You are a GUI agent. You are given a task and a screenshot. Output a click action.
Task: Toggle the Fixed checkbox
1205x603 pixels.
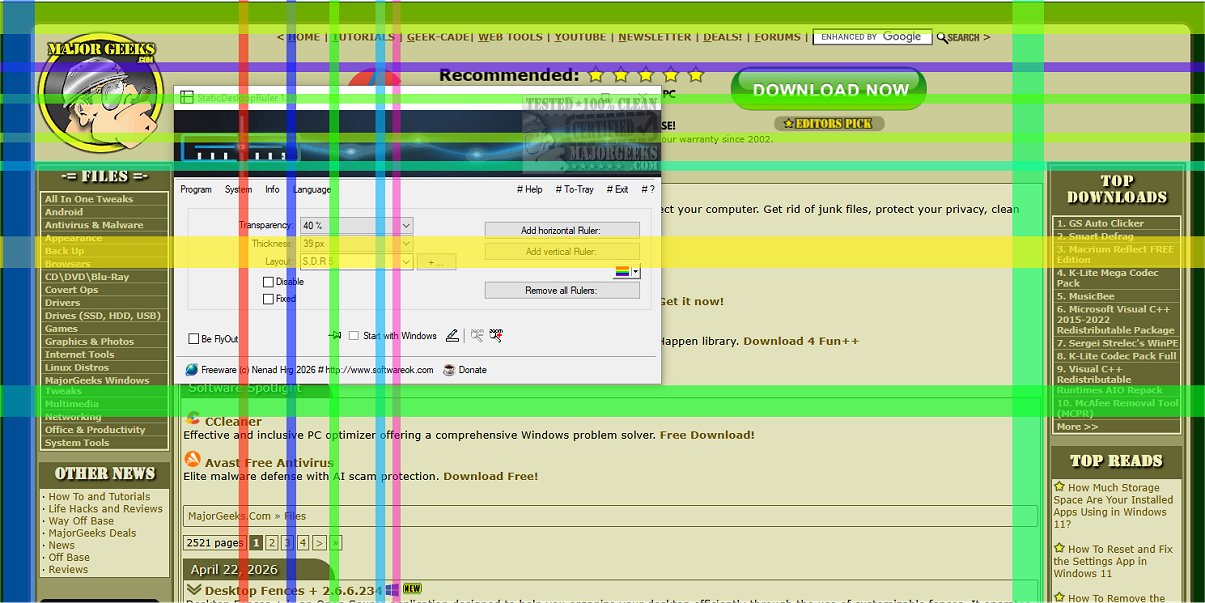pyautogui.click(x=268, y=299)
